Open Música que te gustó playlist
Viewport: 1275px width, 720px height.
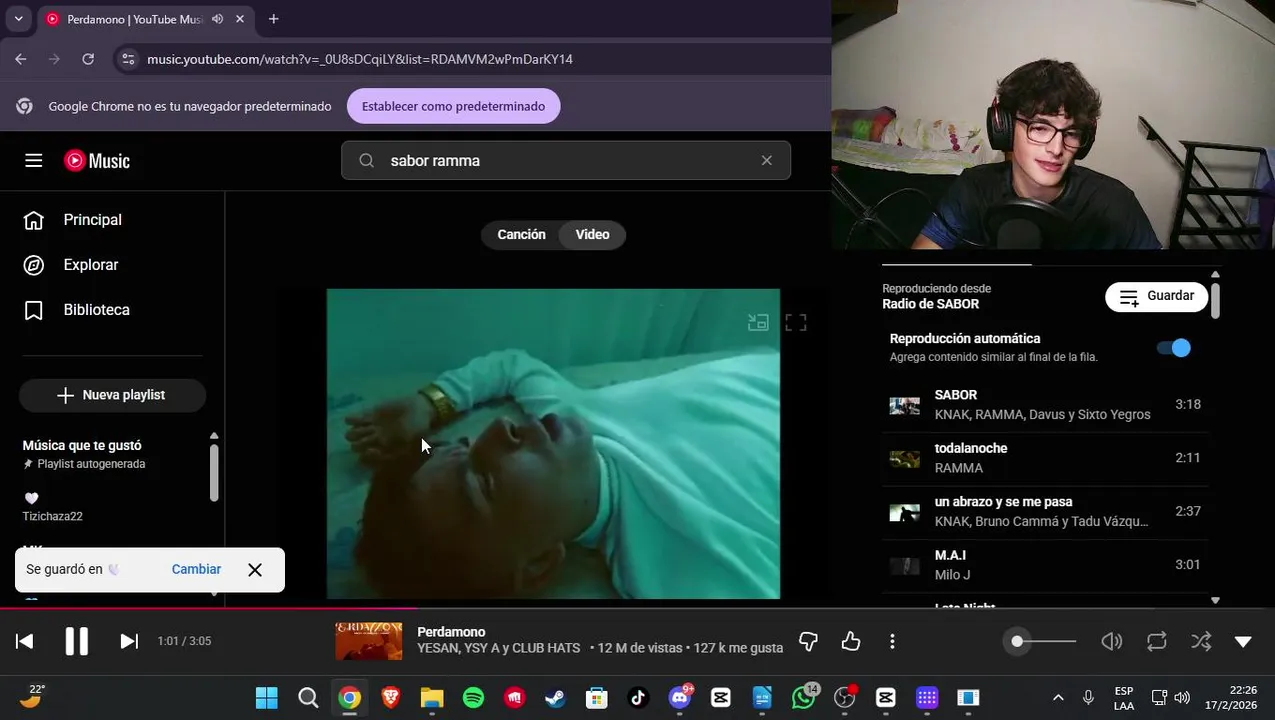[x=82, y=445]
